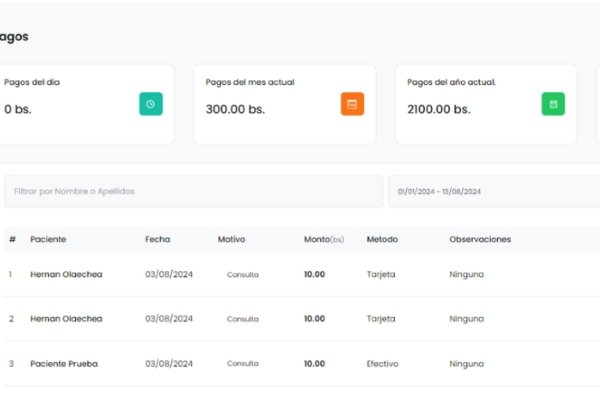Click the 2100.00 bs. yearly total
600x400 pixels.
coord(438,109)
